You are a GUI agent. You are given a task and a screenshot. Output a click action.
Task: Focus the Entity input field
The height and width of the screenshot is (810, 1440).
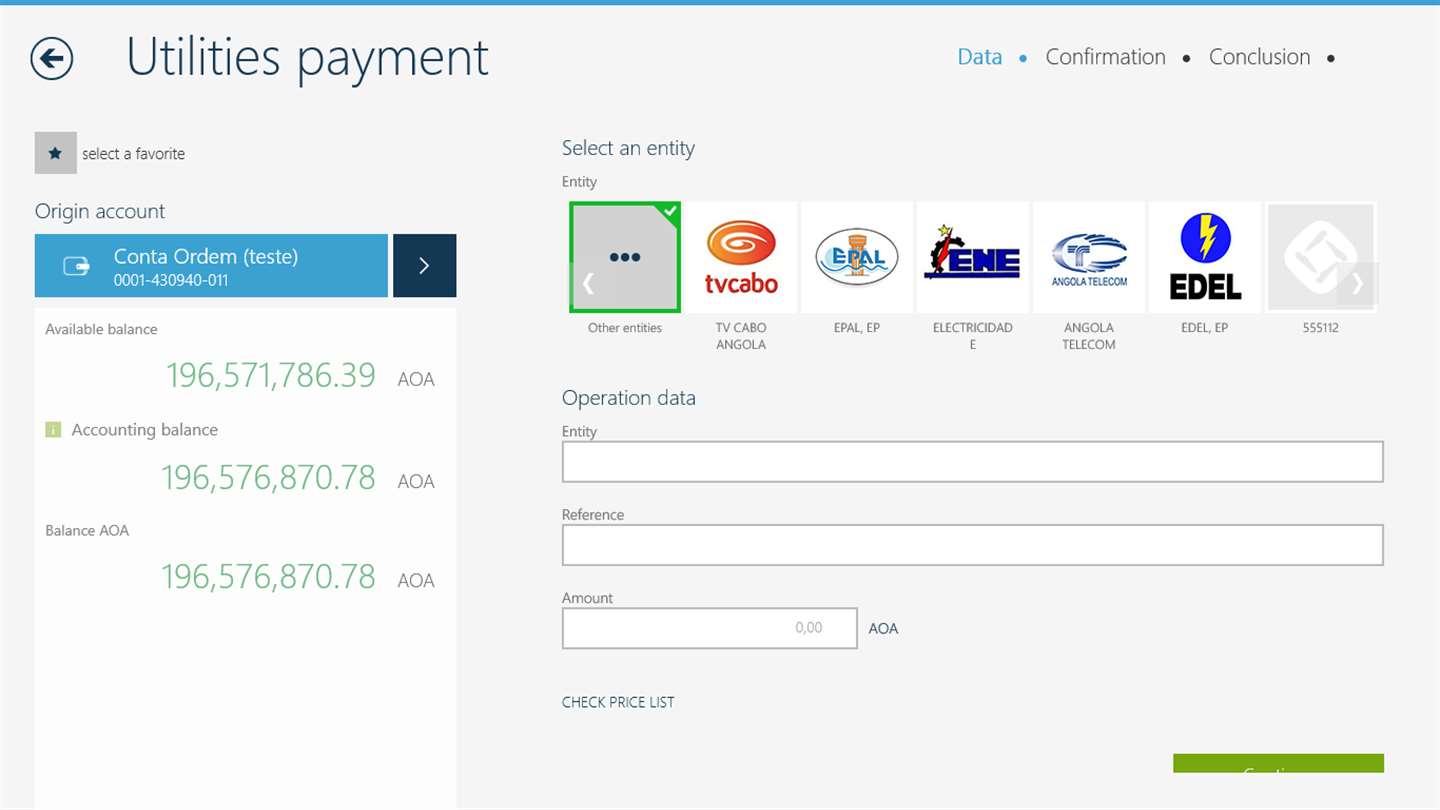click(973, 462)
